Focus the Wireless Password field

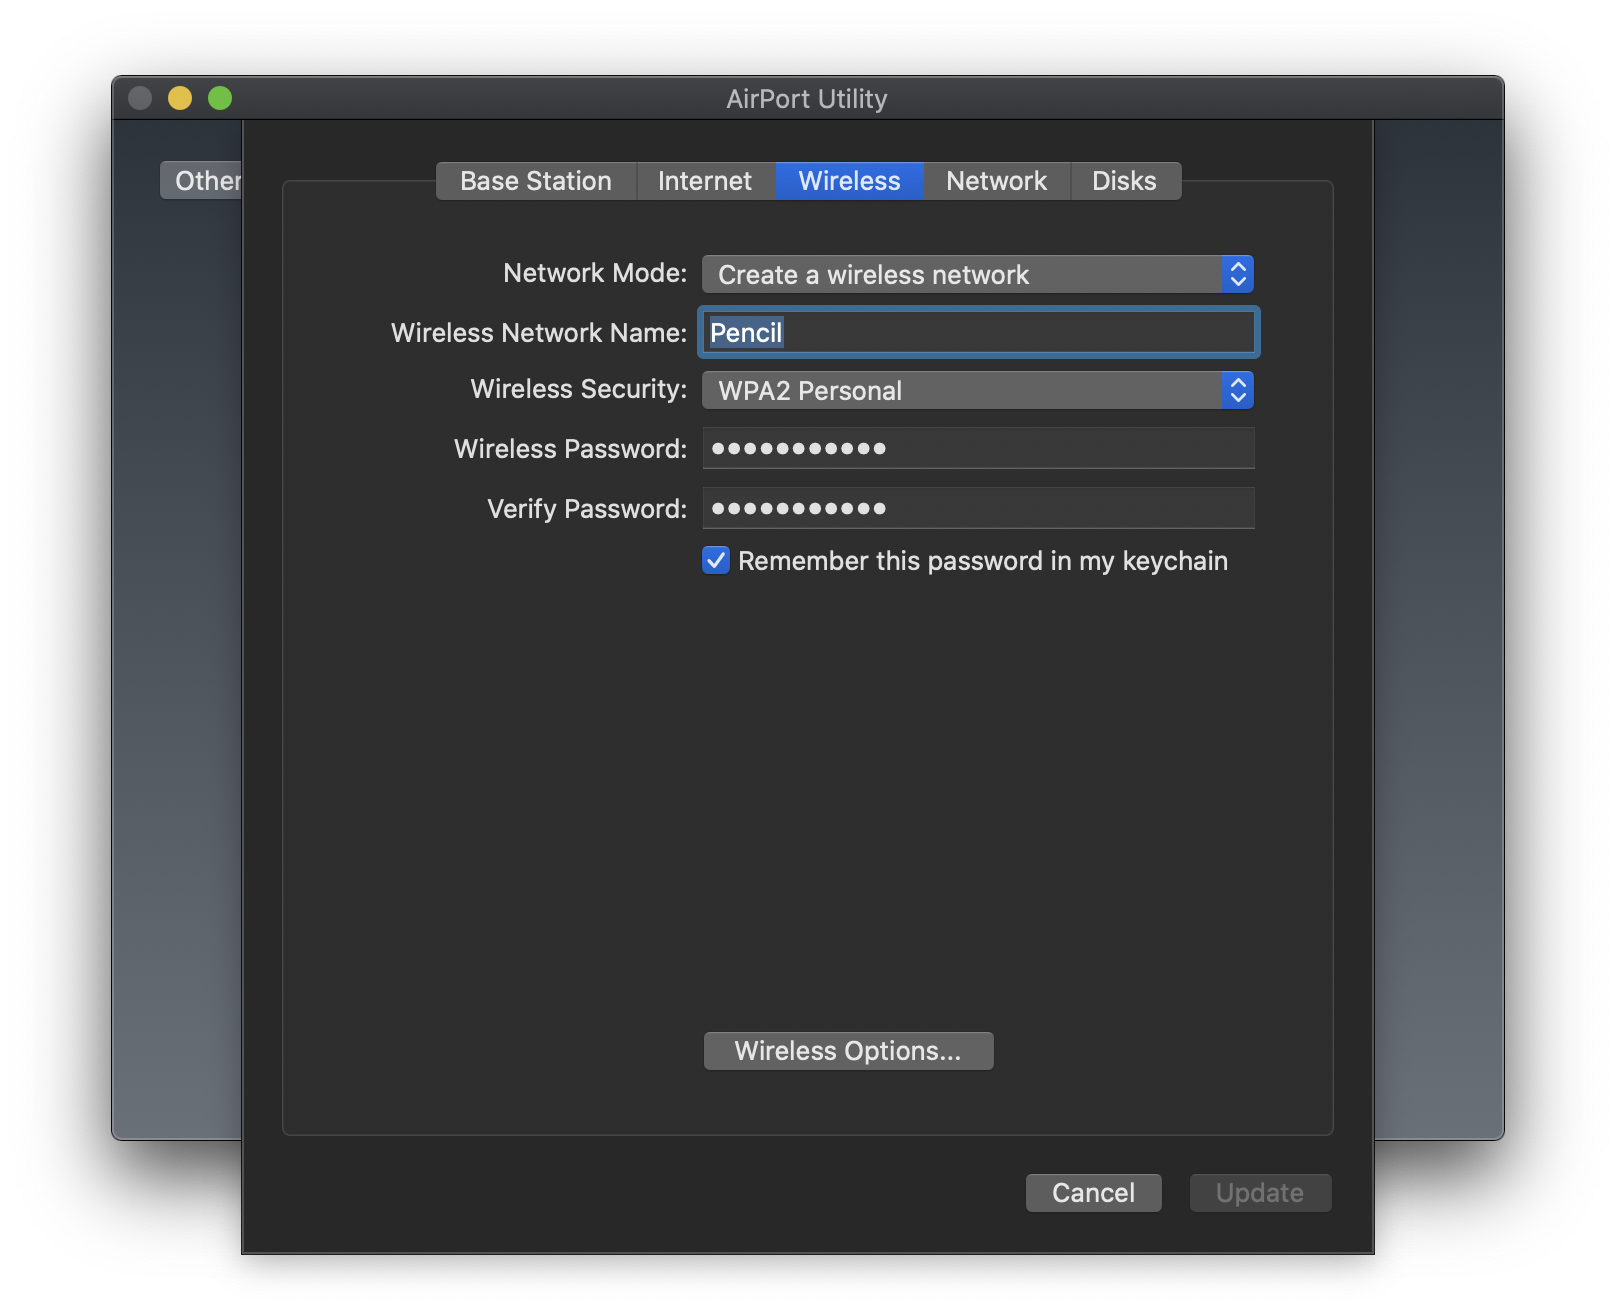point(978,448)
